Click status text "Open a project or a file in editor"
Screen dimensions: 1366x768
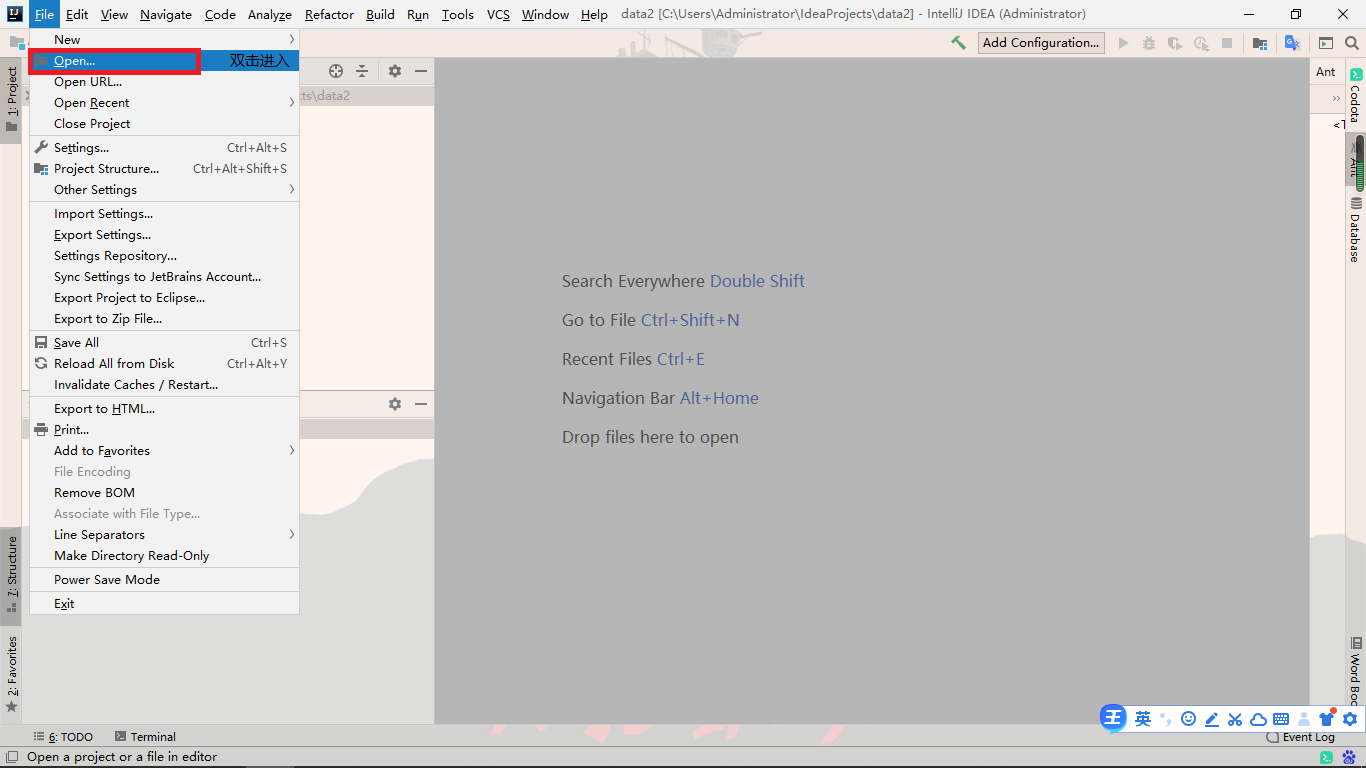coord(122,757)
